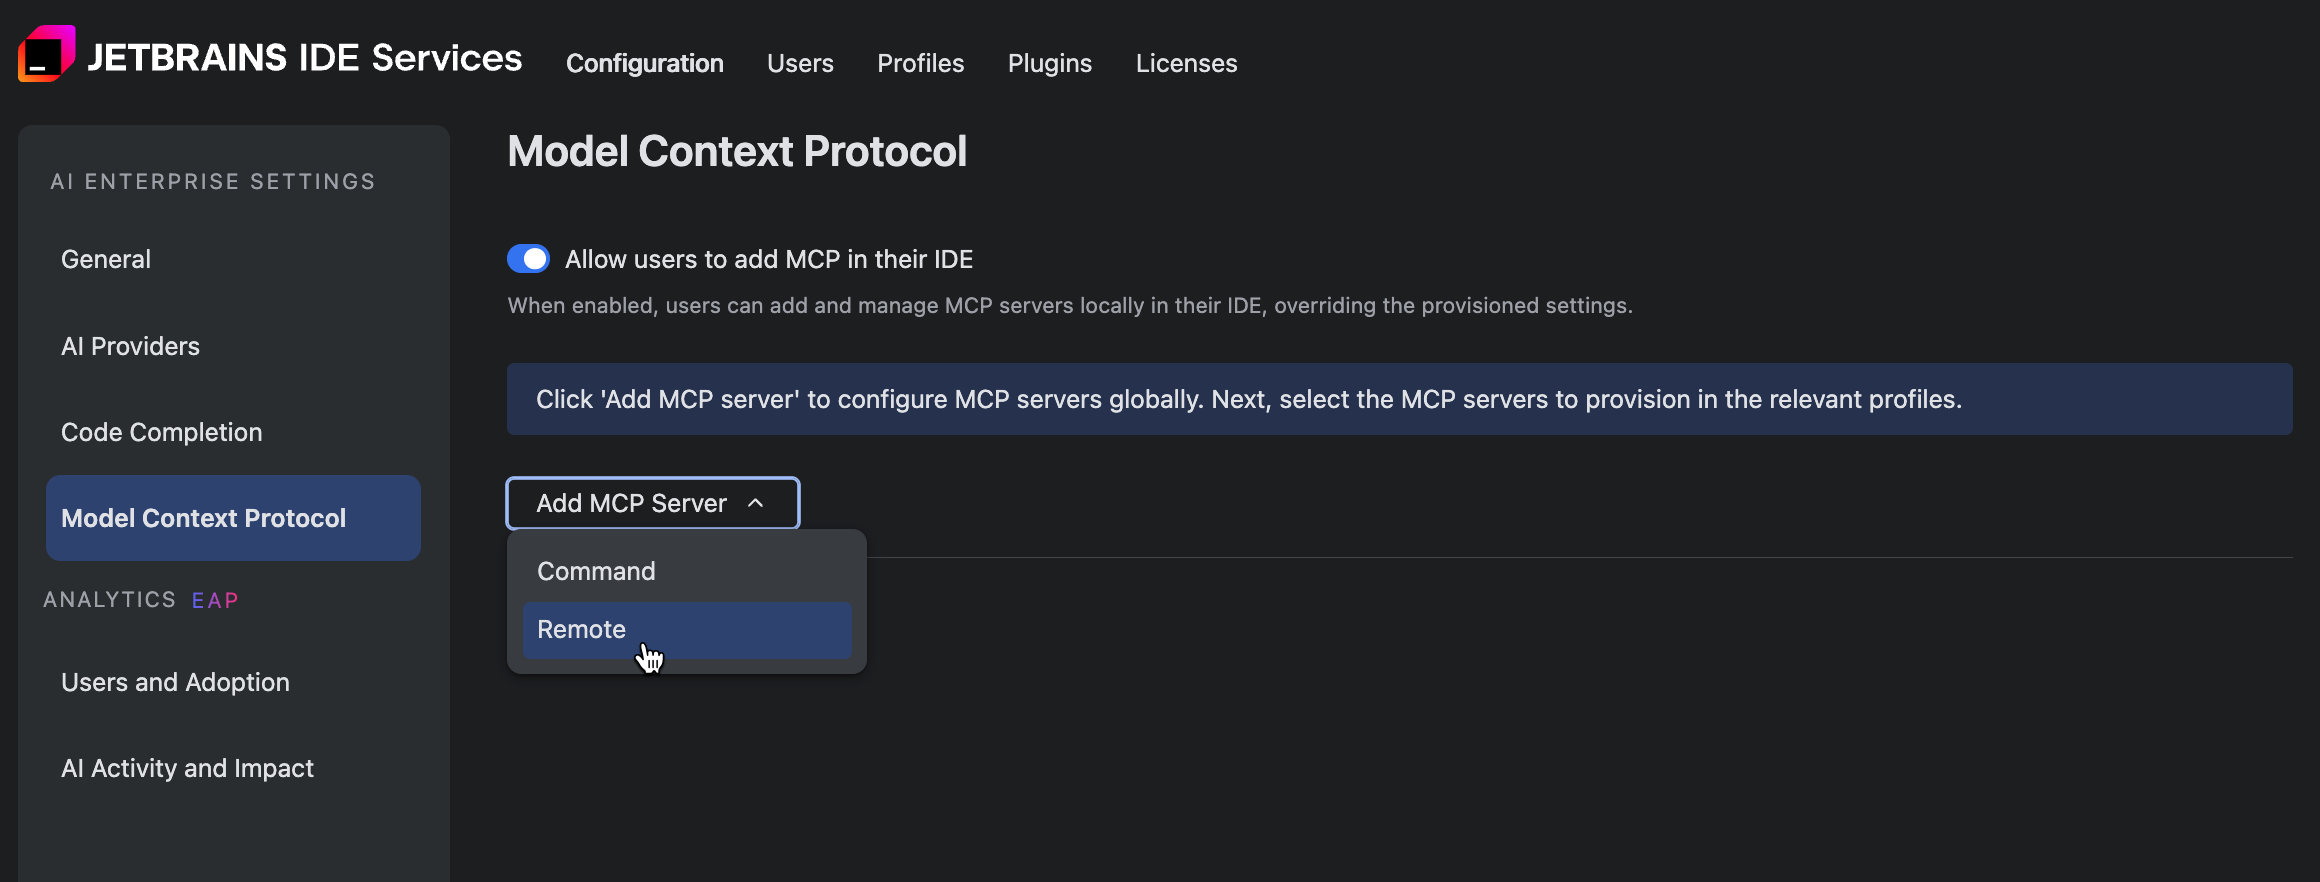This screenshot has height=882, width=2320.
Task: Collapse the Add MCP Server dropdown
Action: pos(653,503)
